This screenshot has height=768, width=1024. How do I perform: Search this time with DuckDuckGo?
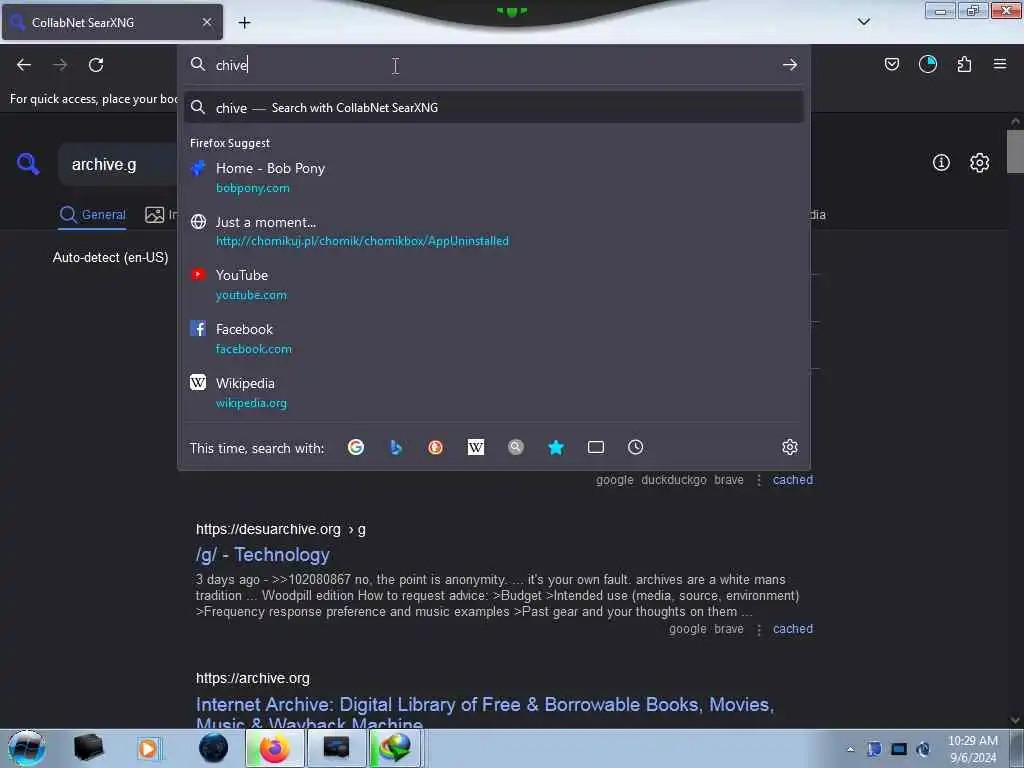(x=436, y=447)
